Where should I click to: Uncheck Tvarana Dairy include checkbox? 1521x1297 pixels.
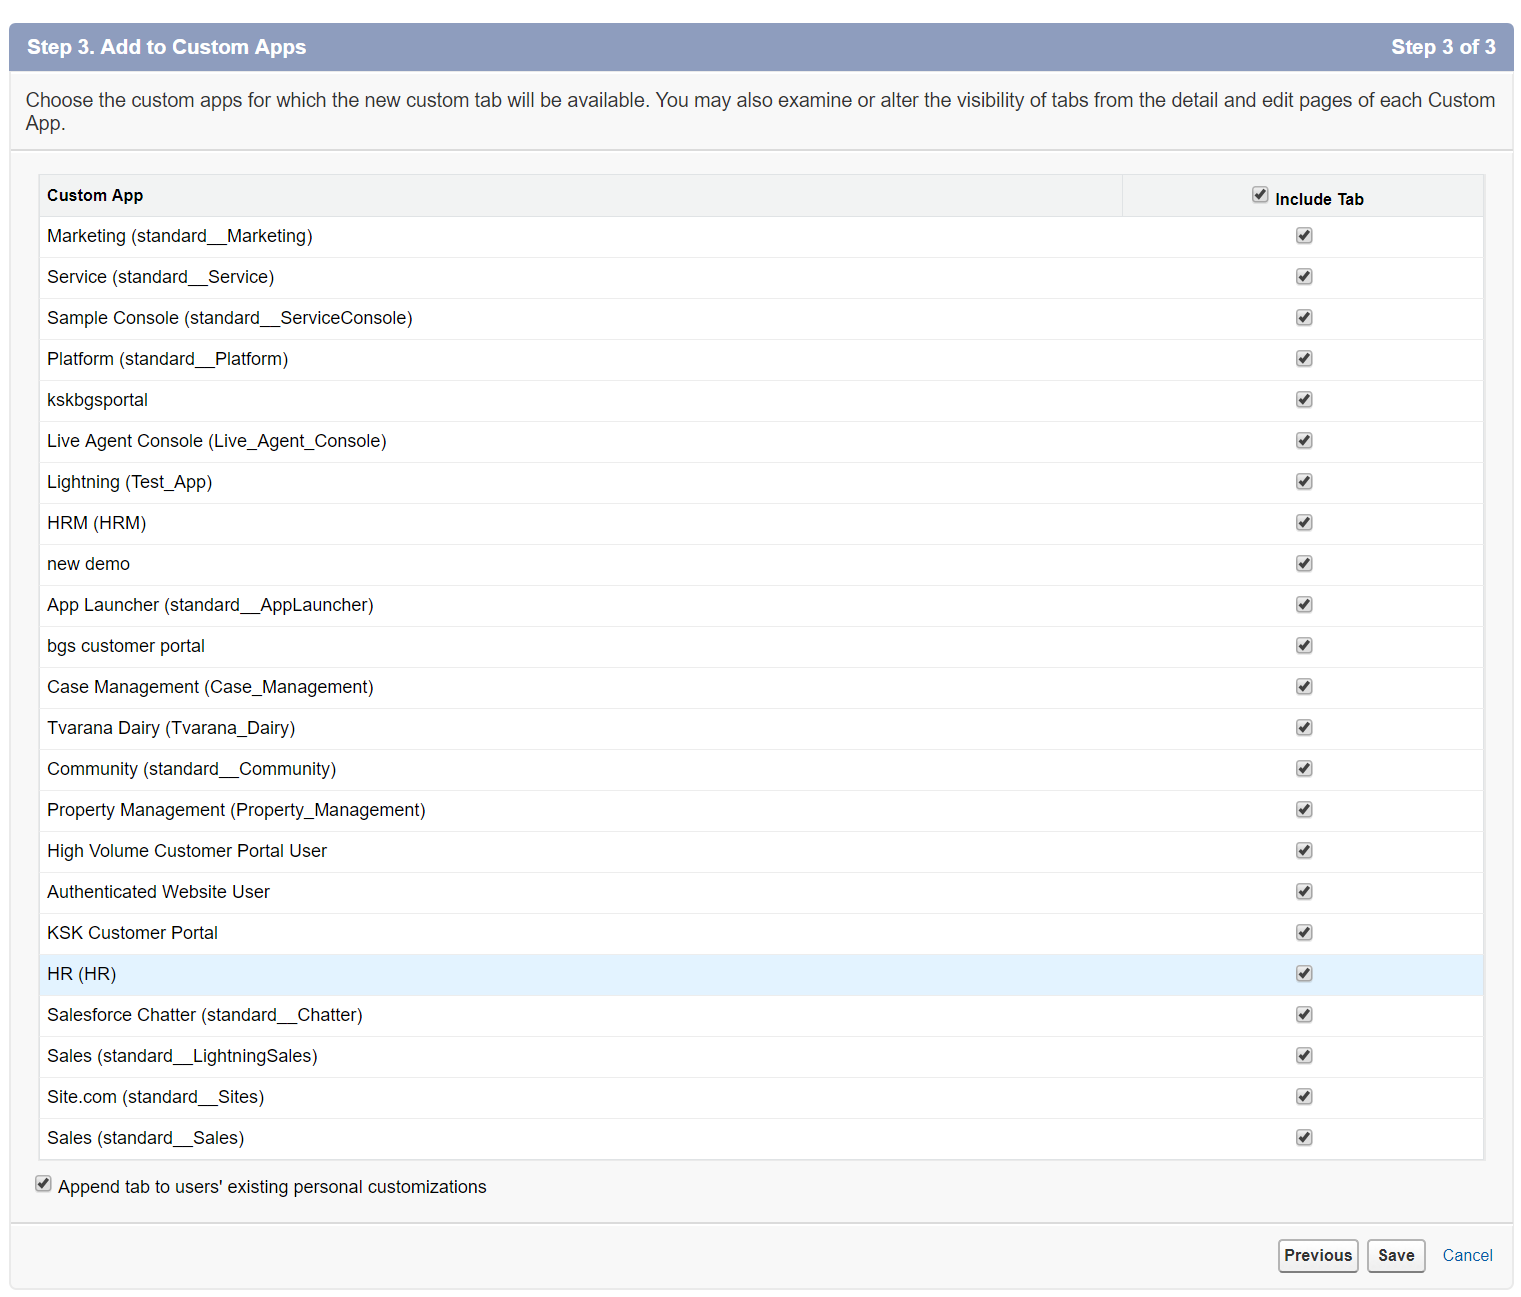pos(1303,727)
